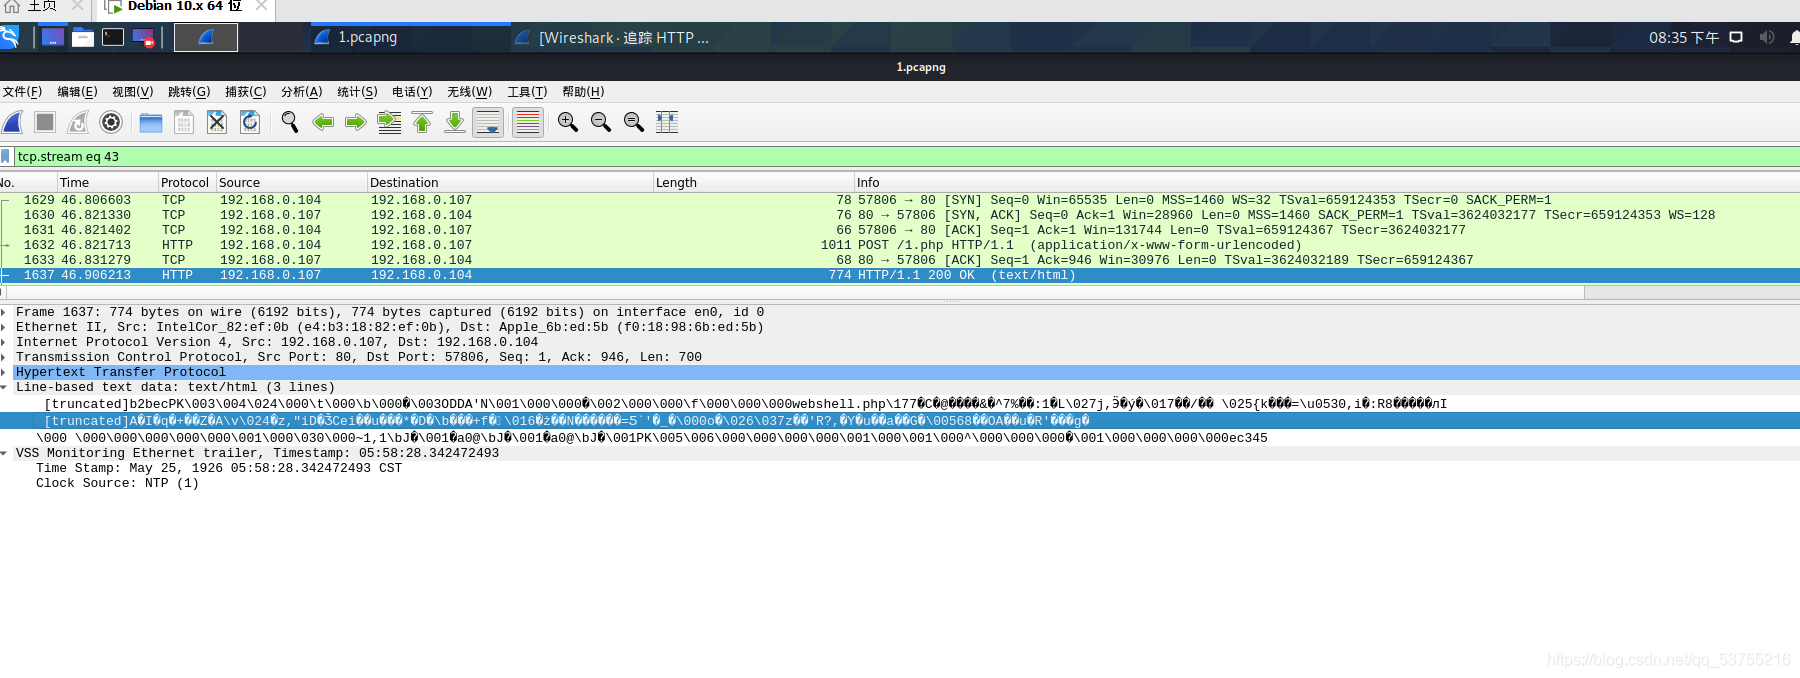Open the 帮助(H) menu
Image resolution: width=1800 pixels, height=678 pixels.
(583, 92)
